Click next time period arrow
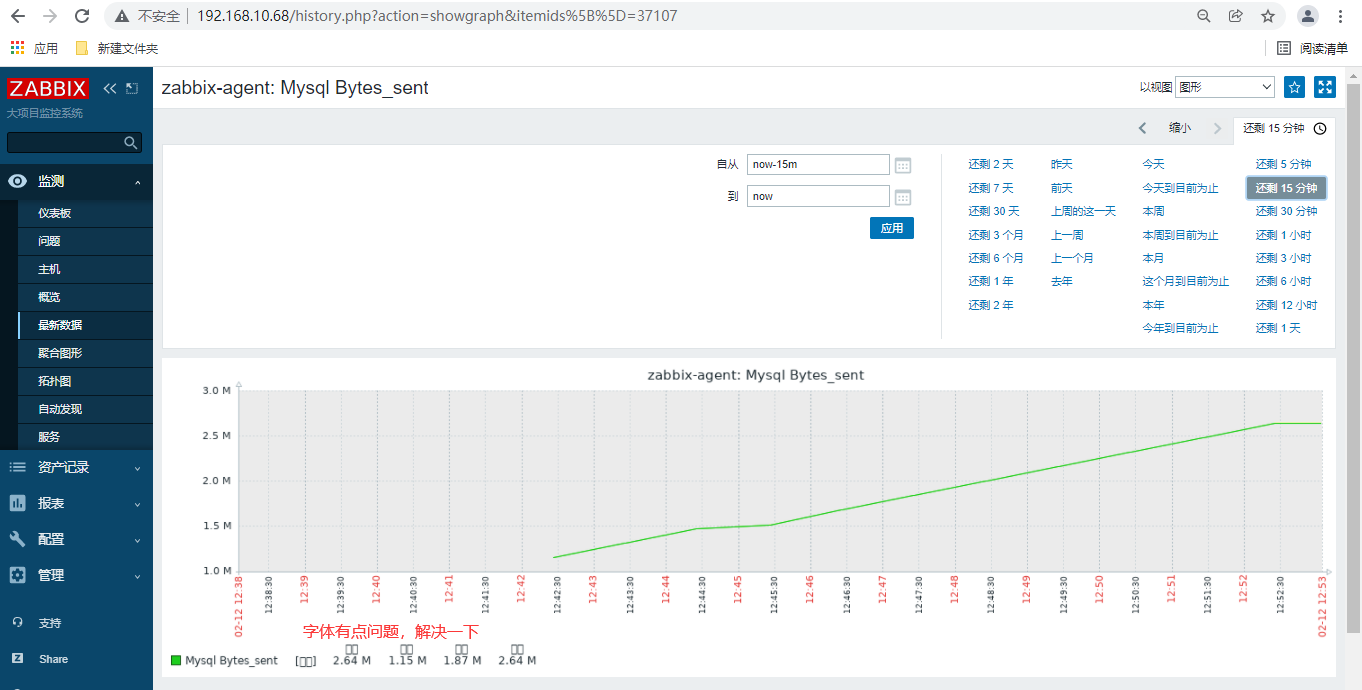 pos(1217,128)
